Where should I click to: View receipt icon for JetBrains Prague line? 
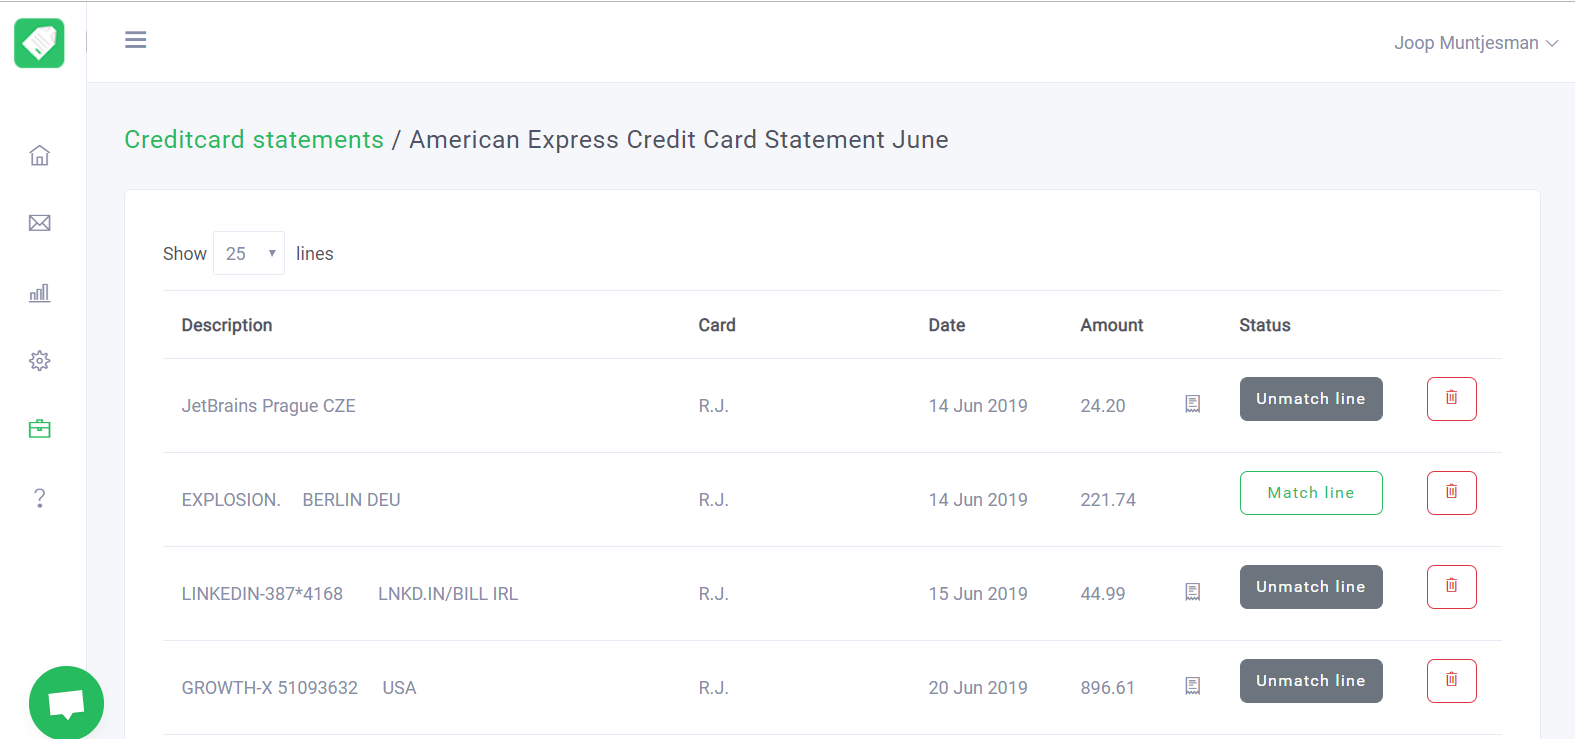coord(1192,404)
